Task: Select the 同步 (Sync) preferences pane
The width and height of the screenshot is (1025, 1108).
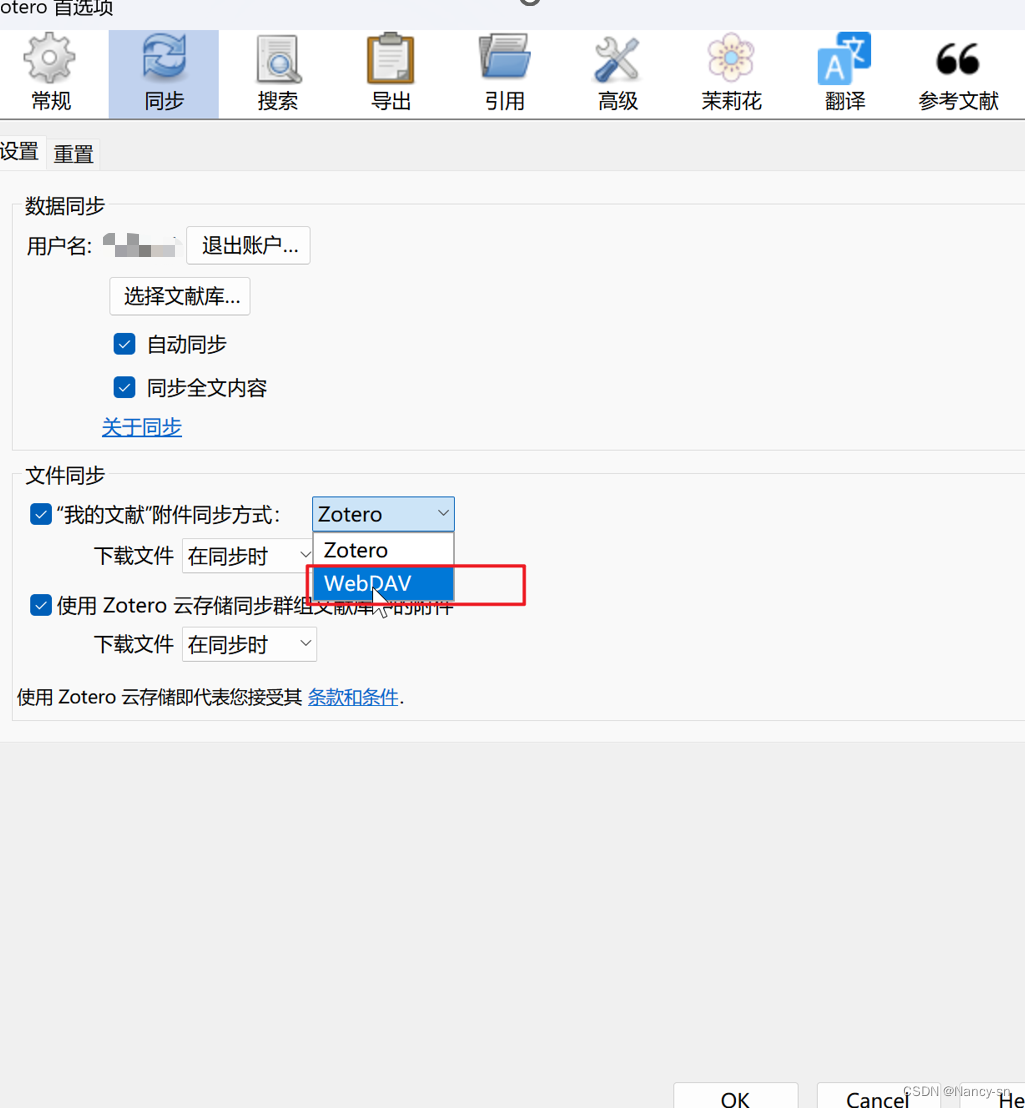Action: point(164,73)
